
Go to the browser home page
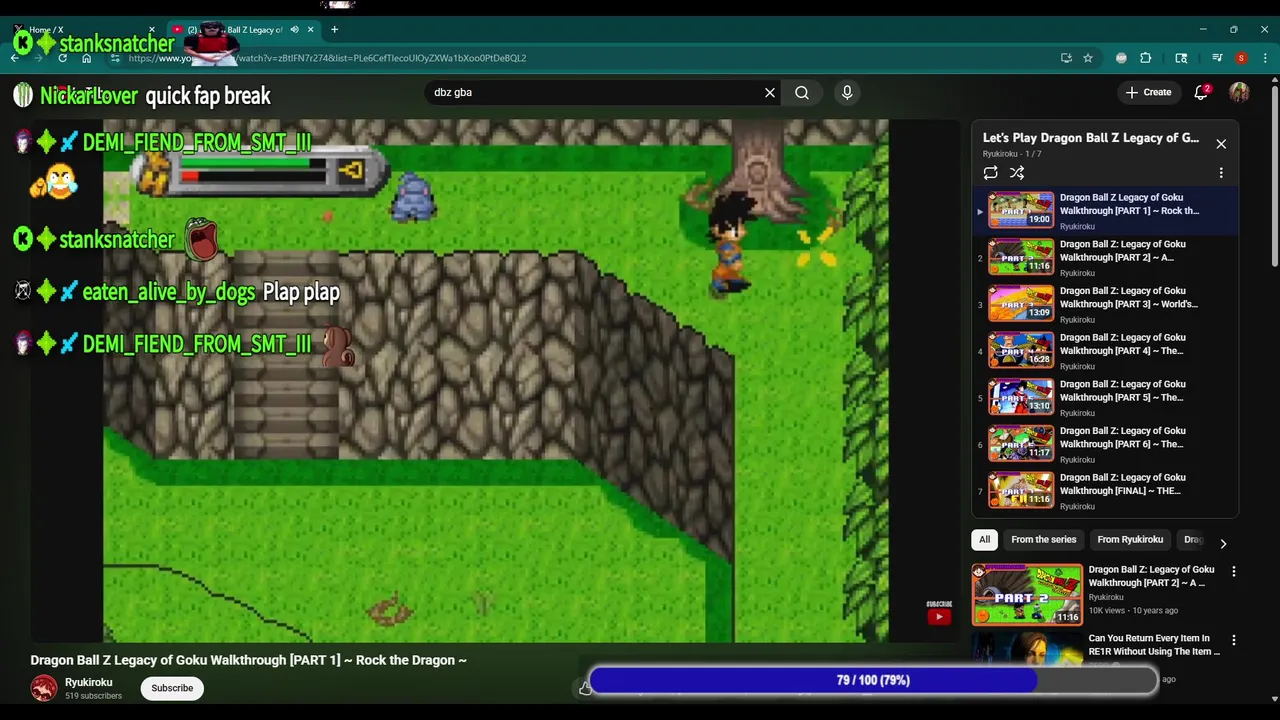88,58
